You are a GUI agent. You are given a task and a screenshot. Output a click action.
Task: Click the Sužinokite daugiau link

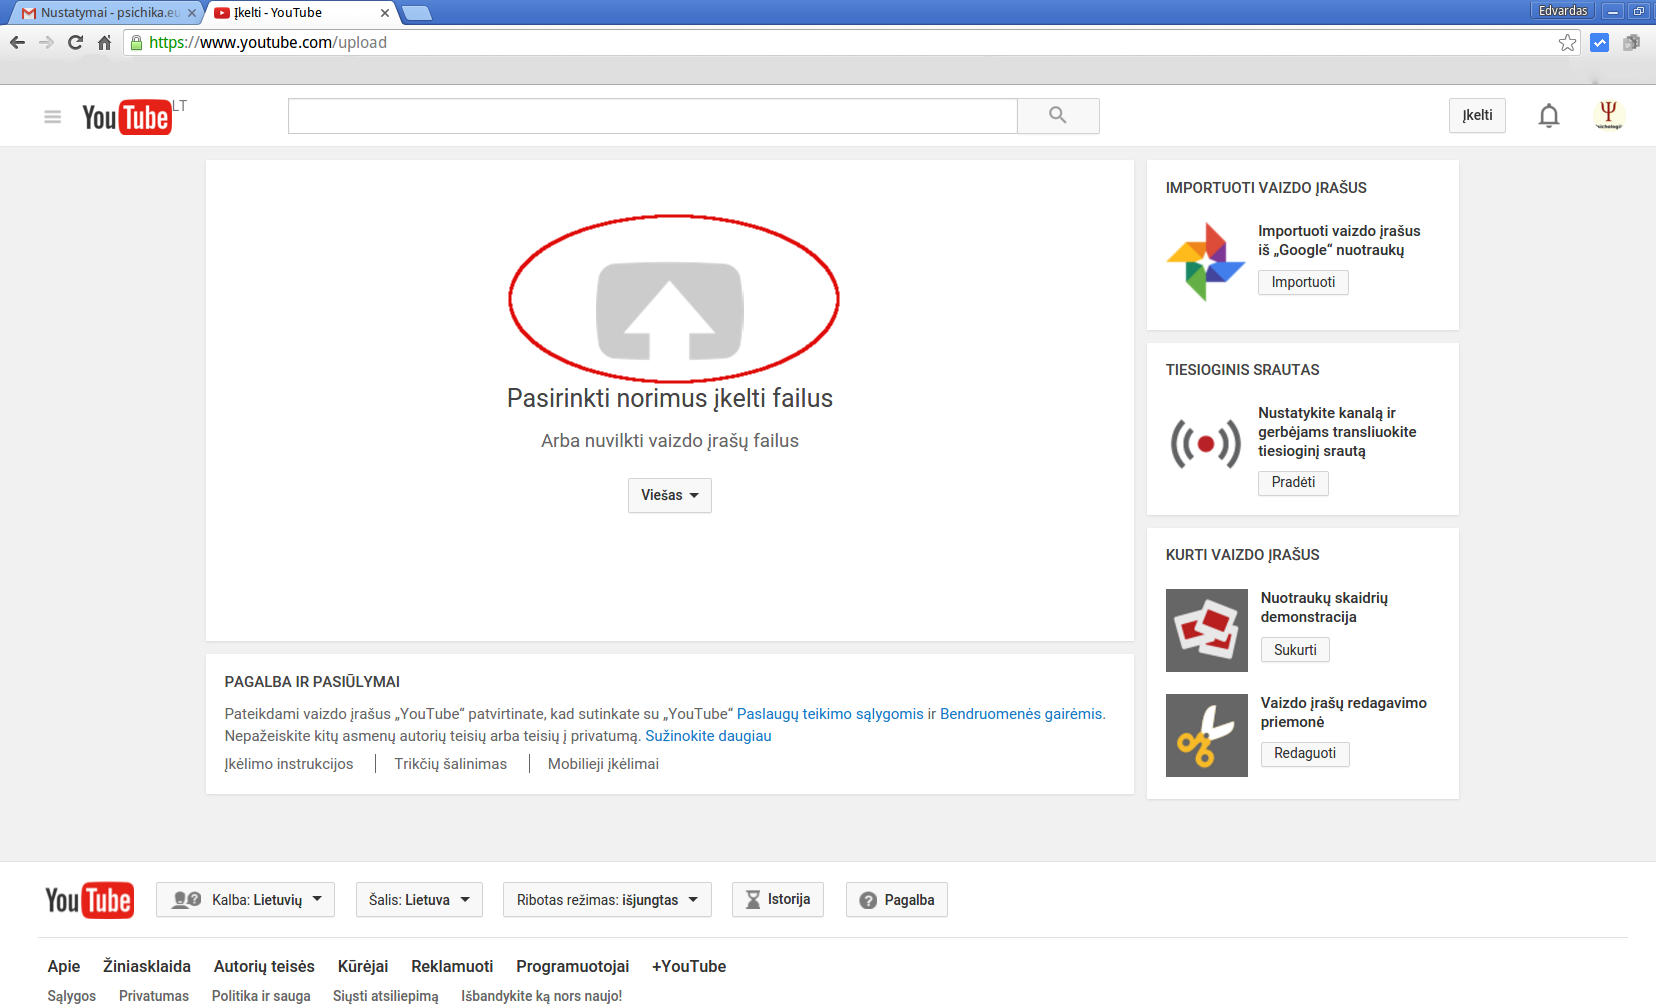tap(708, 736)
